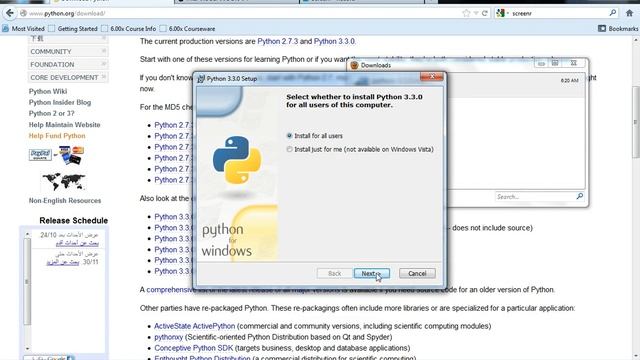Click the Most Visited bookmark icon
Screen dimensions: 640x360
[5, 29]
